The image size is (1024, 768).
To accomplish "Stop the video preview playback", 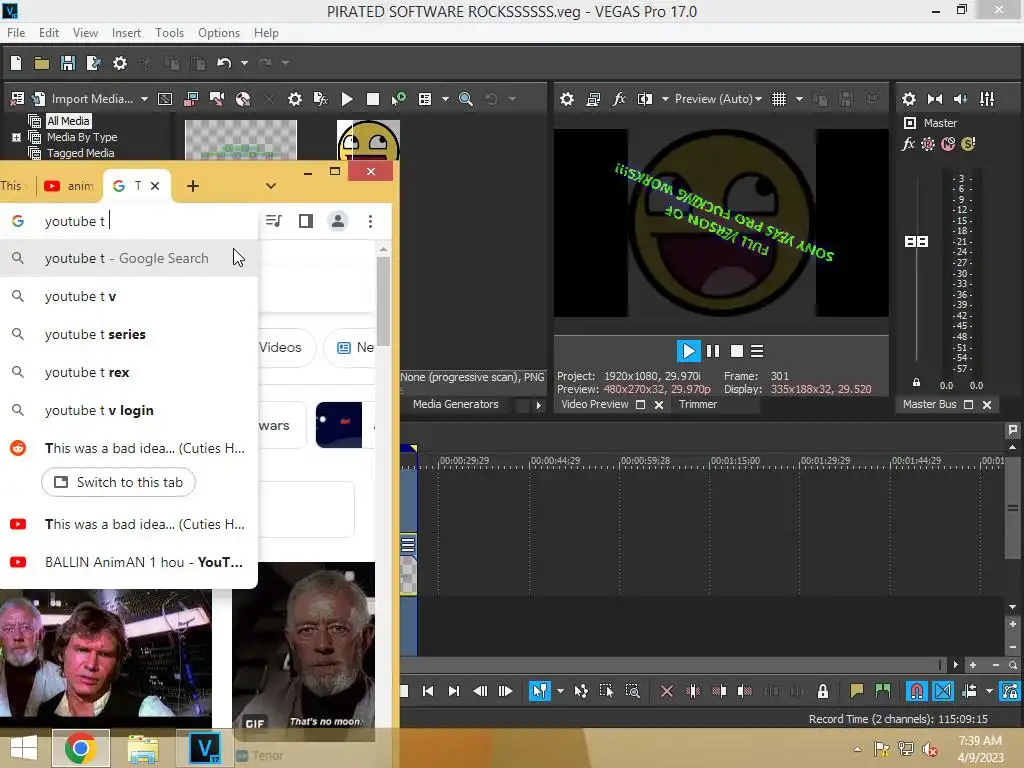I will pyautogui.click(x=737, y=351).
